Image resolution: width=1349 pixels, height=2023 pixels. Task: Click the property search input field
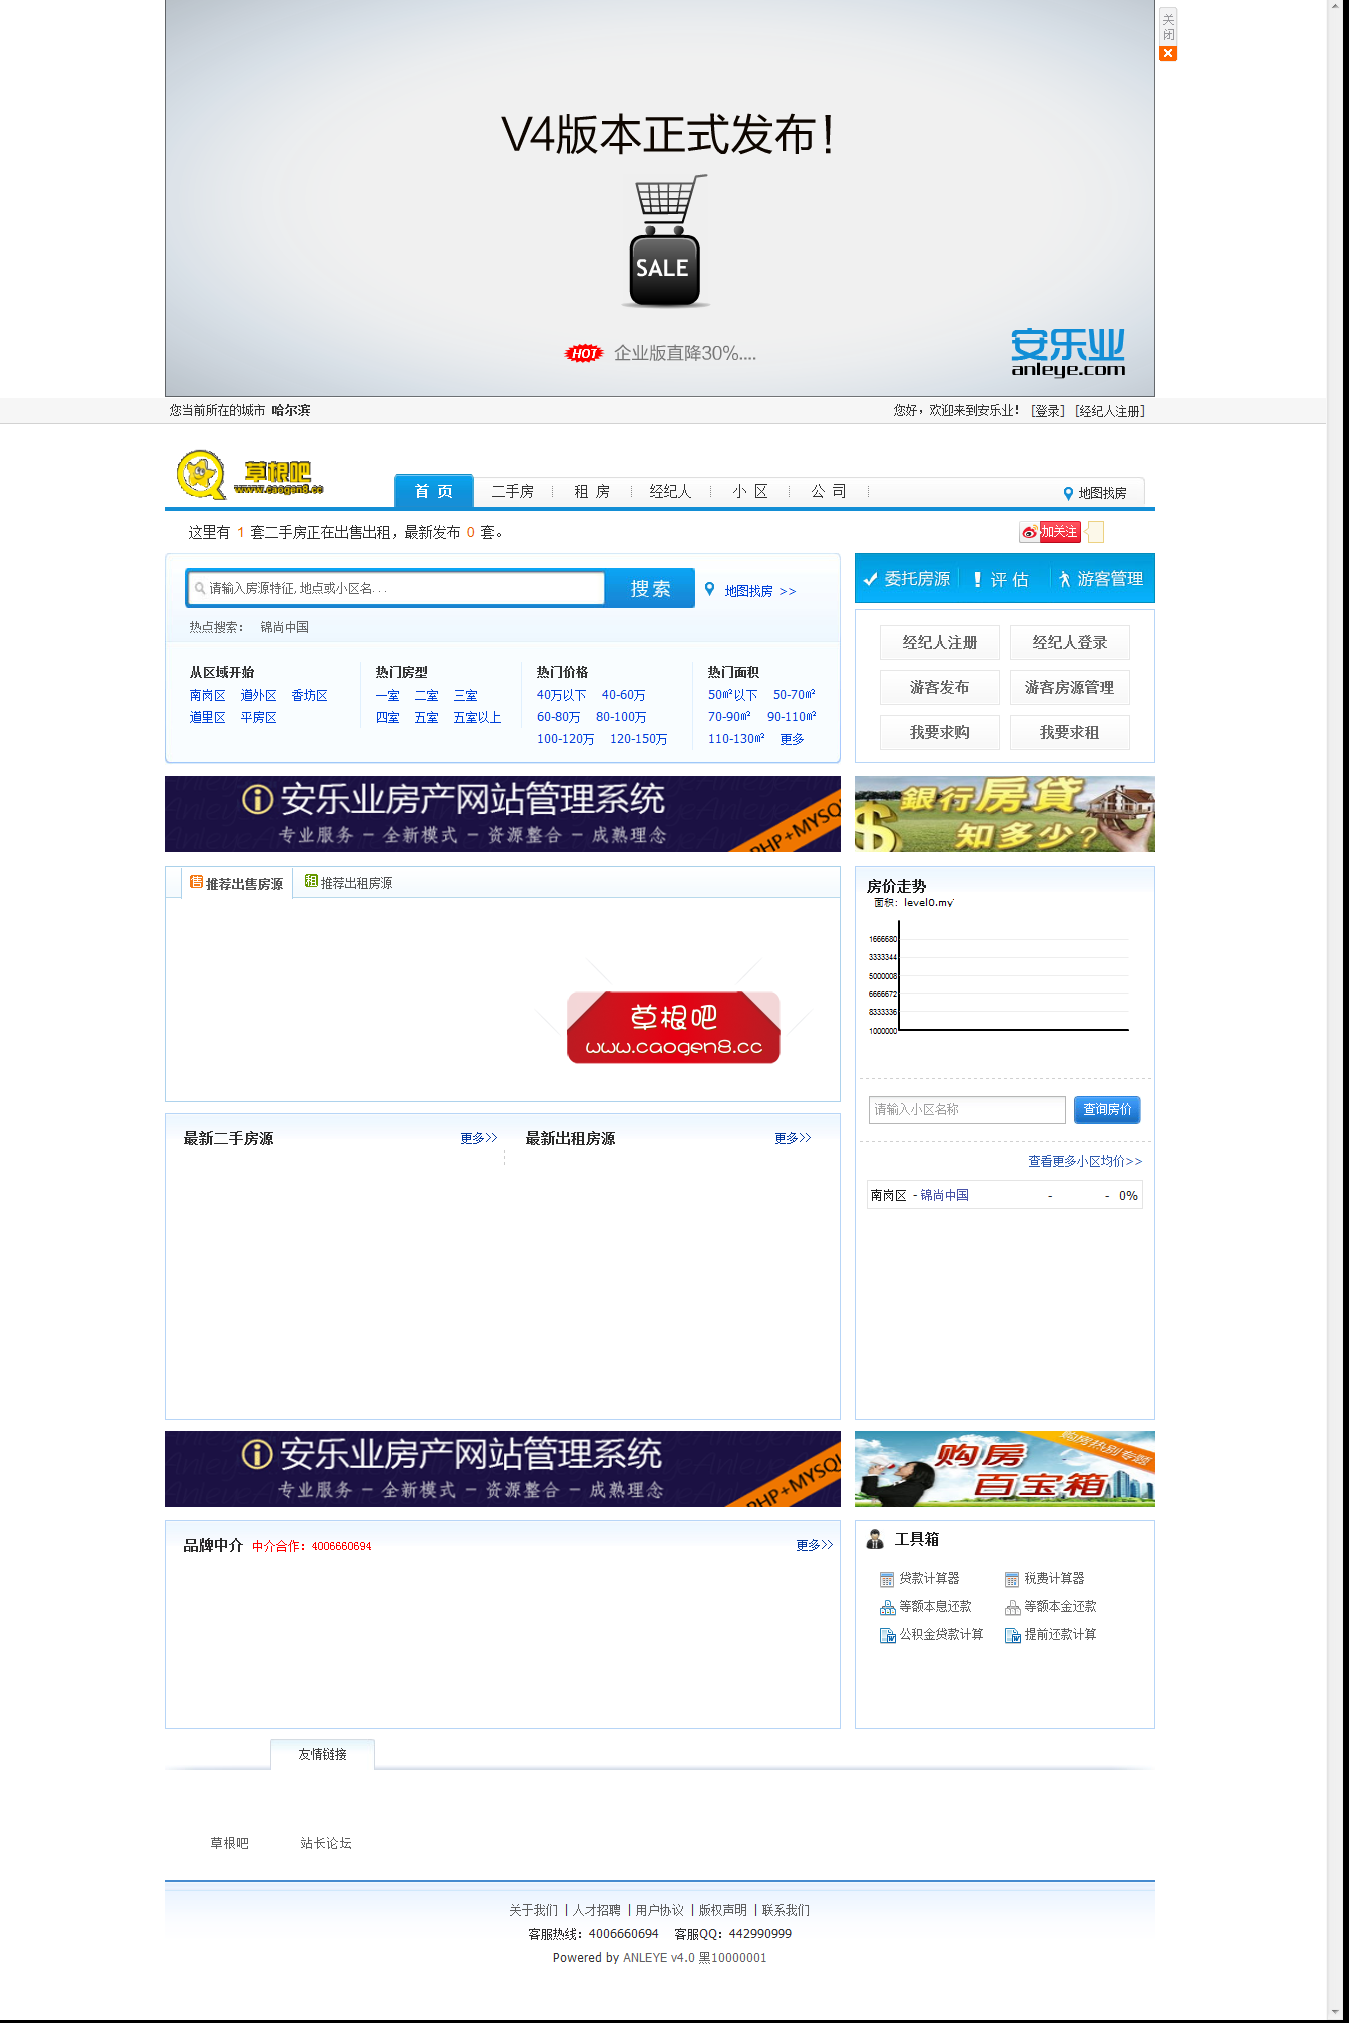pyautogui.click(x=396, y=588)
